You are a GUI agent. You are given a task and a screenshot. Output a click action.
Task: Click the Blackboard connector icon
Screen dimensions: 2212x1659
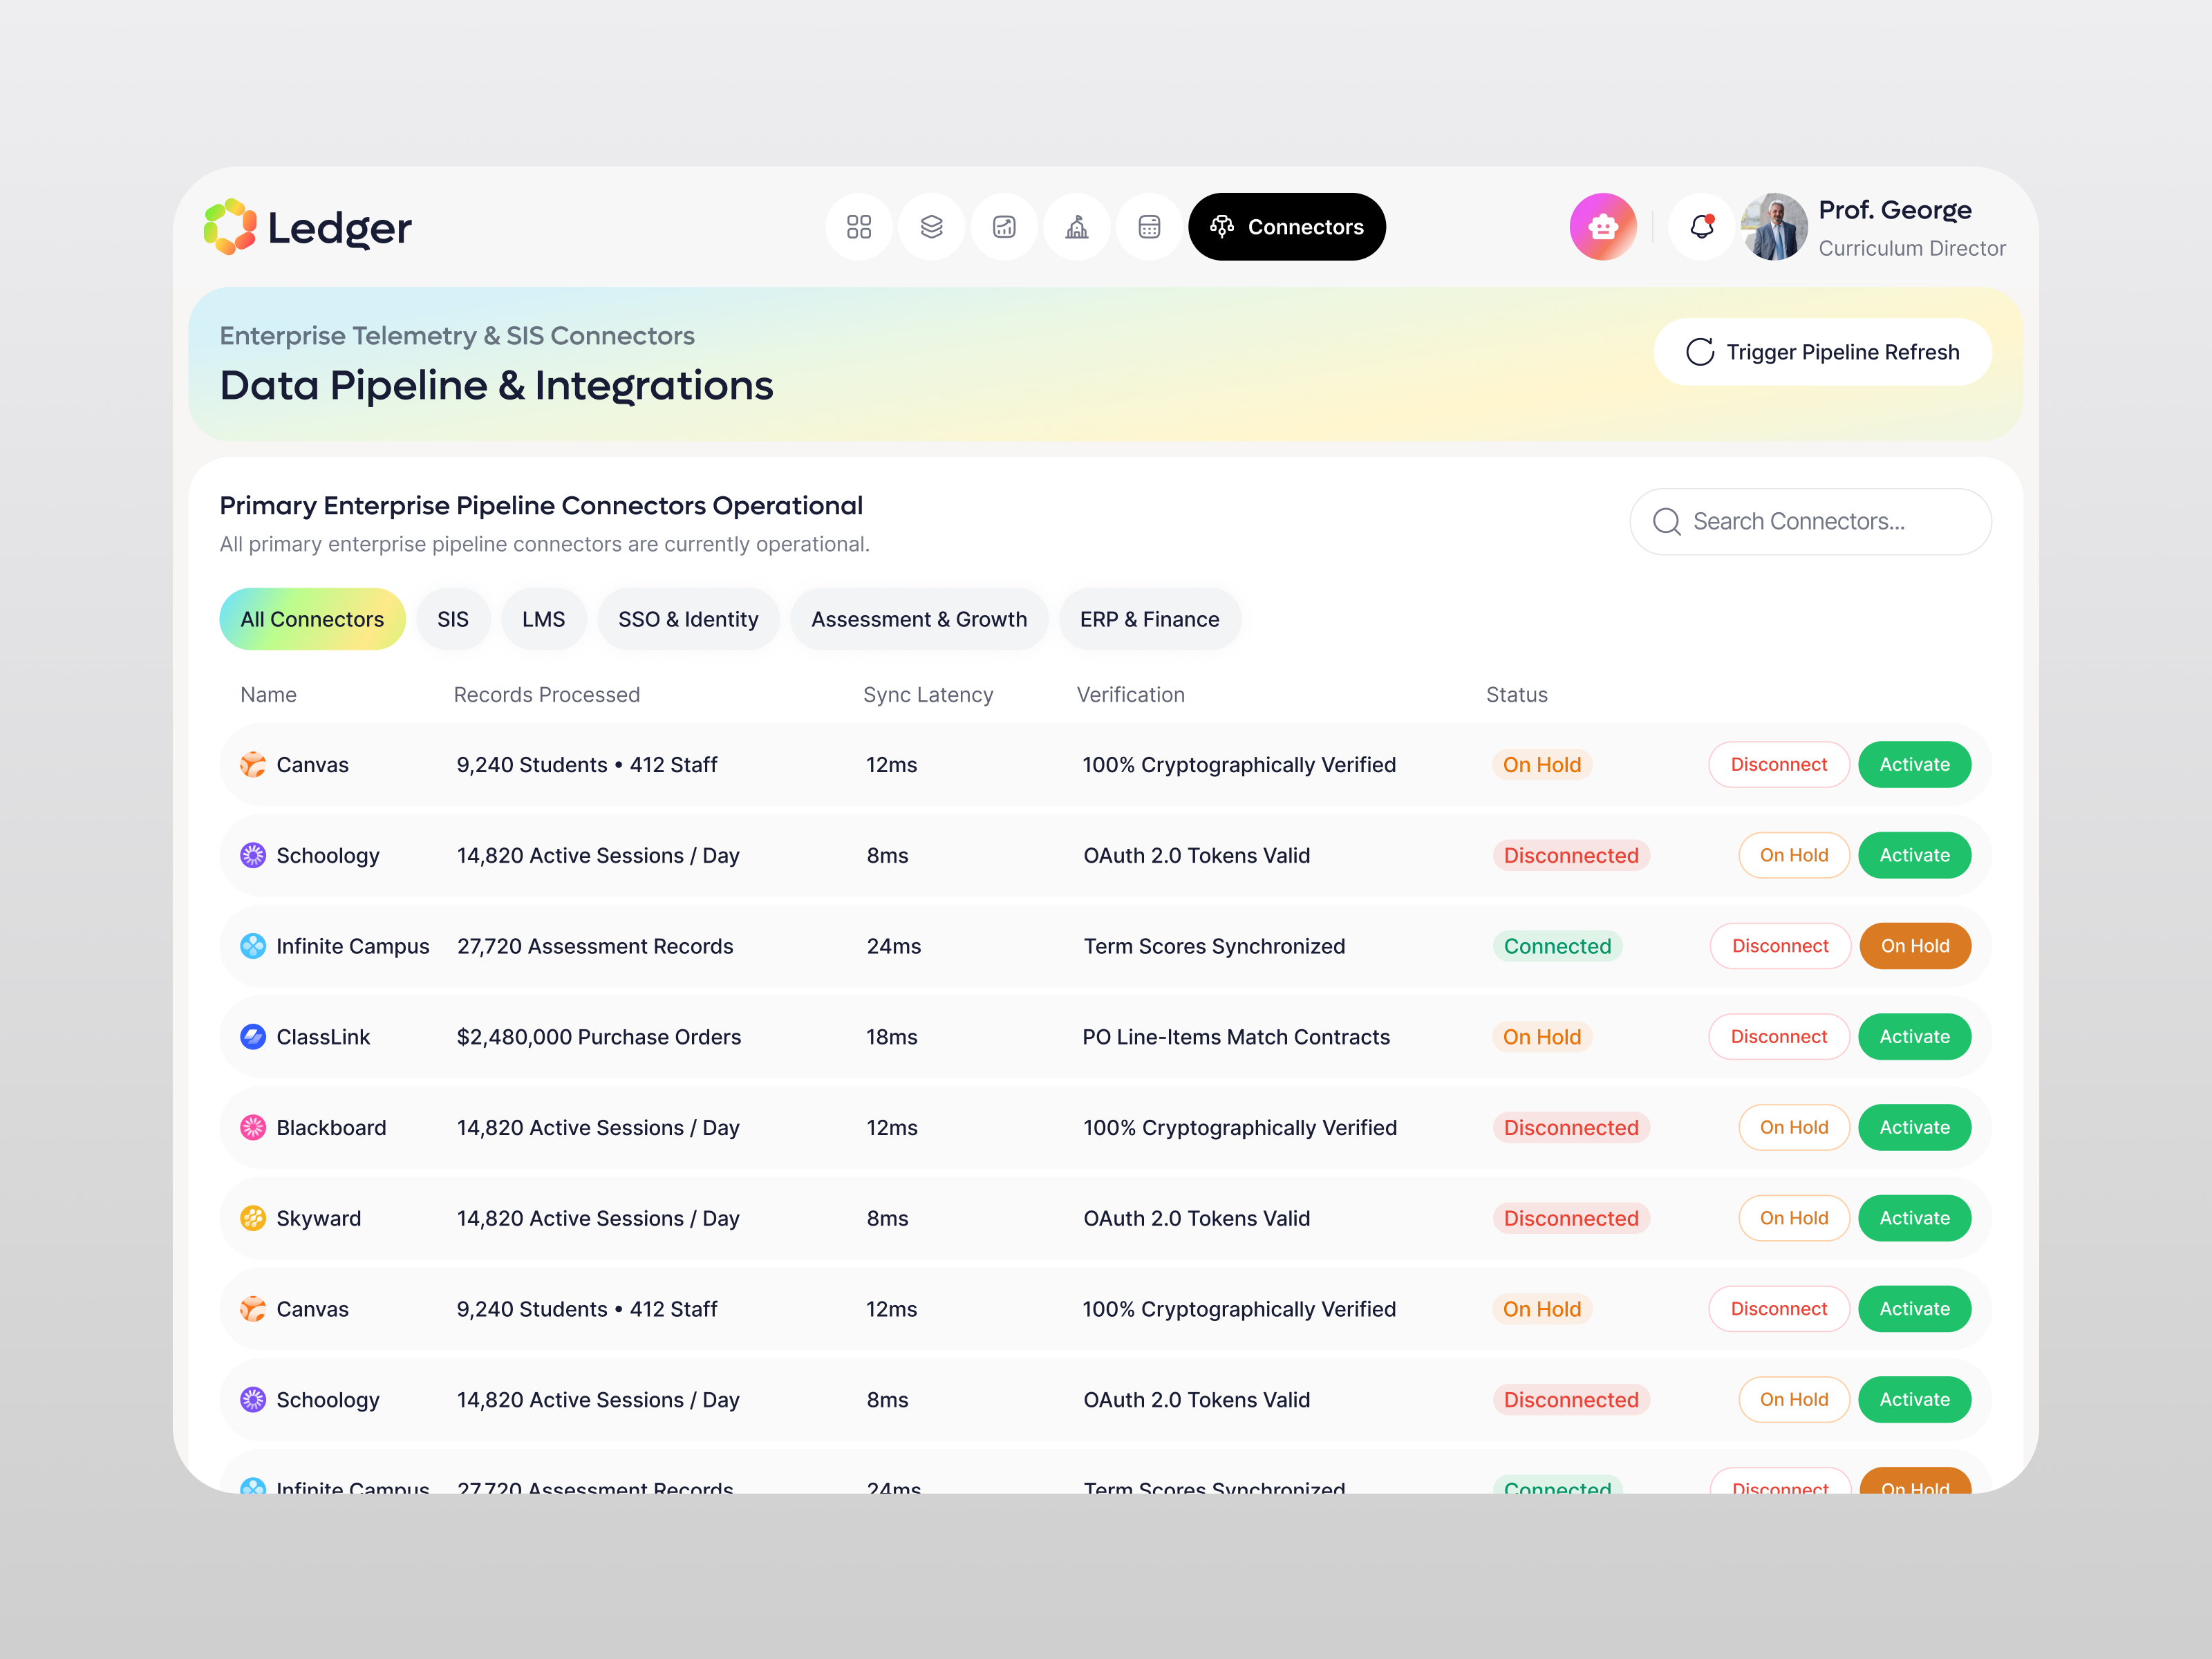point(253,1127)
